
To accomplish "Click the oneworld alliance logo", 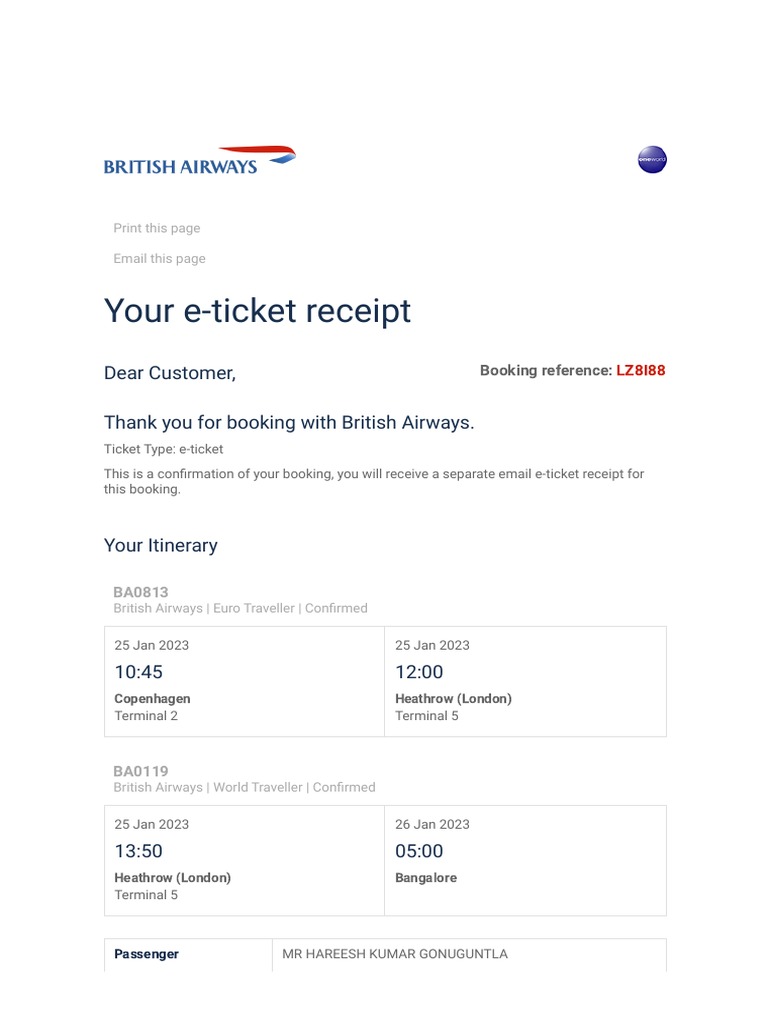I will coord(652,160).
